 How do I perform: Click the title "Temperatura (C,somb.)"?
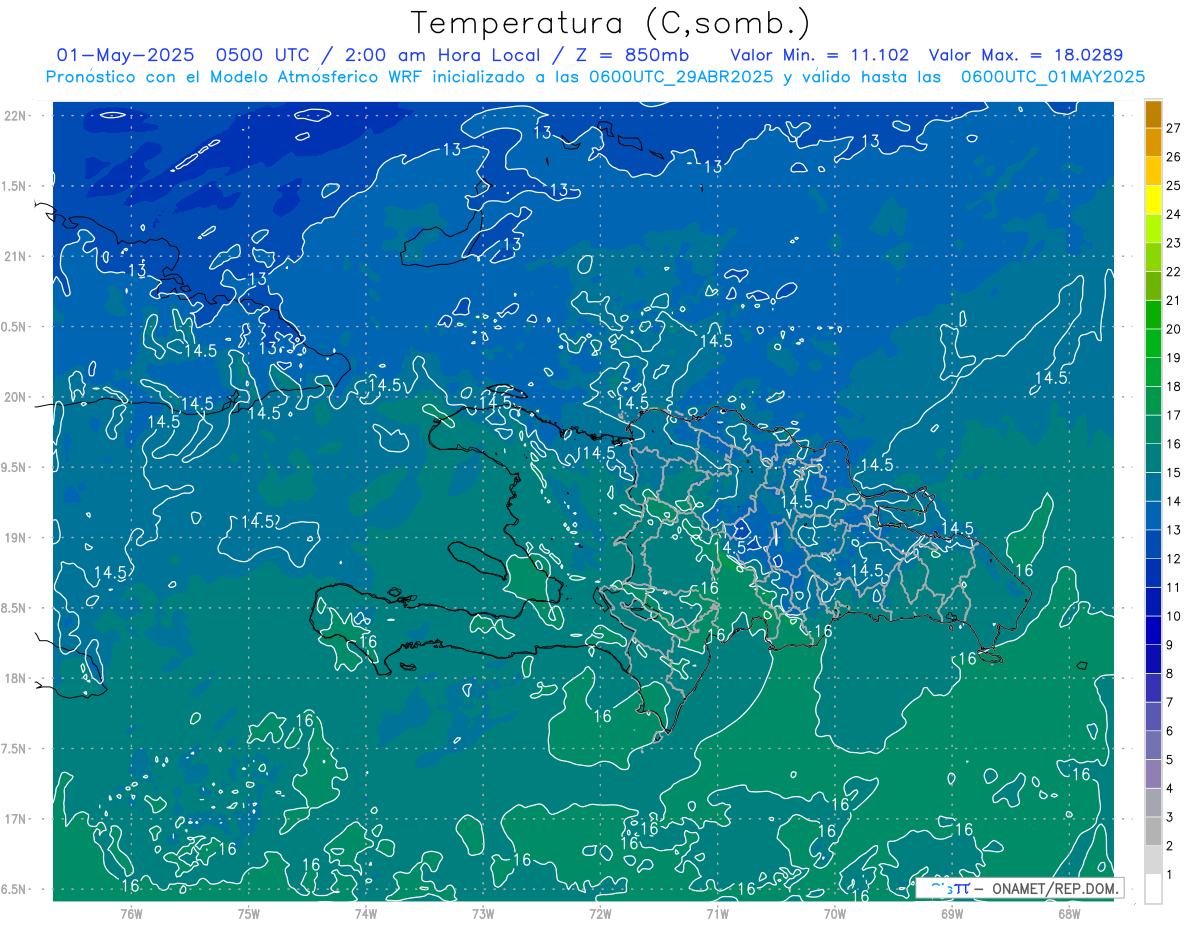pyautogui.click(x=611, y=23)
